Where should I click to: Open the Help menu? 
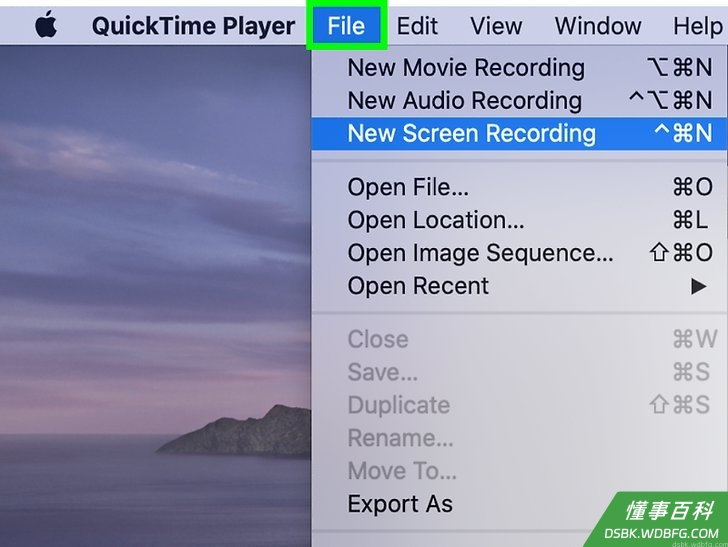tap(698, 26)
